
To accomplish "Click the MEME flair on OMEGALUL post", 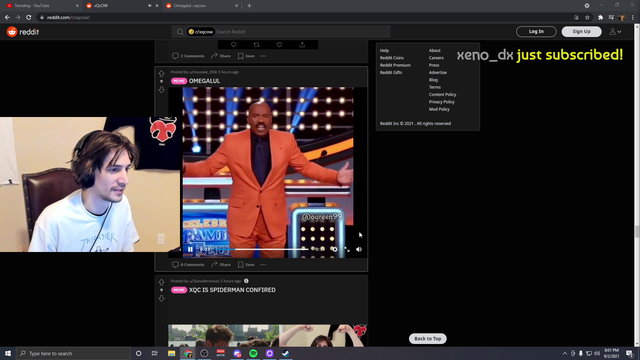I will [179, 81].
